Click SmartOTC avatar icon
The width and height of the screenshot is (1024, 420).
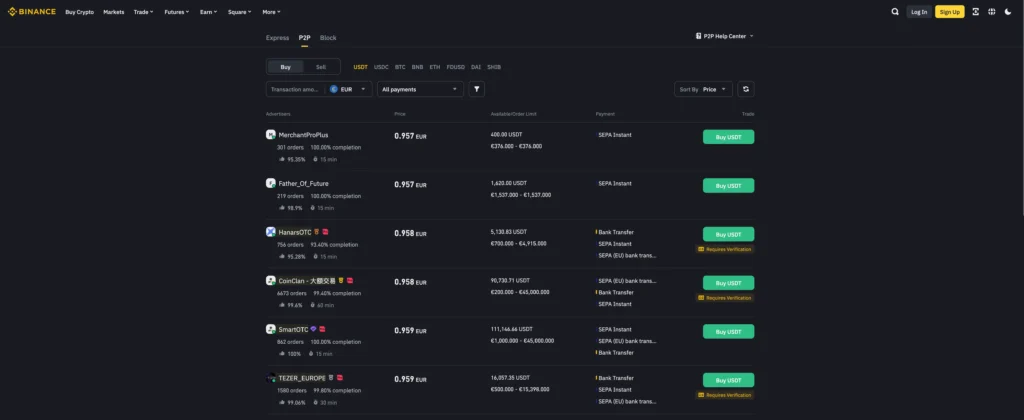coord(270,329)
